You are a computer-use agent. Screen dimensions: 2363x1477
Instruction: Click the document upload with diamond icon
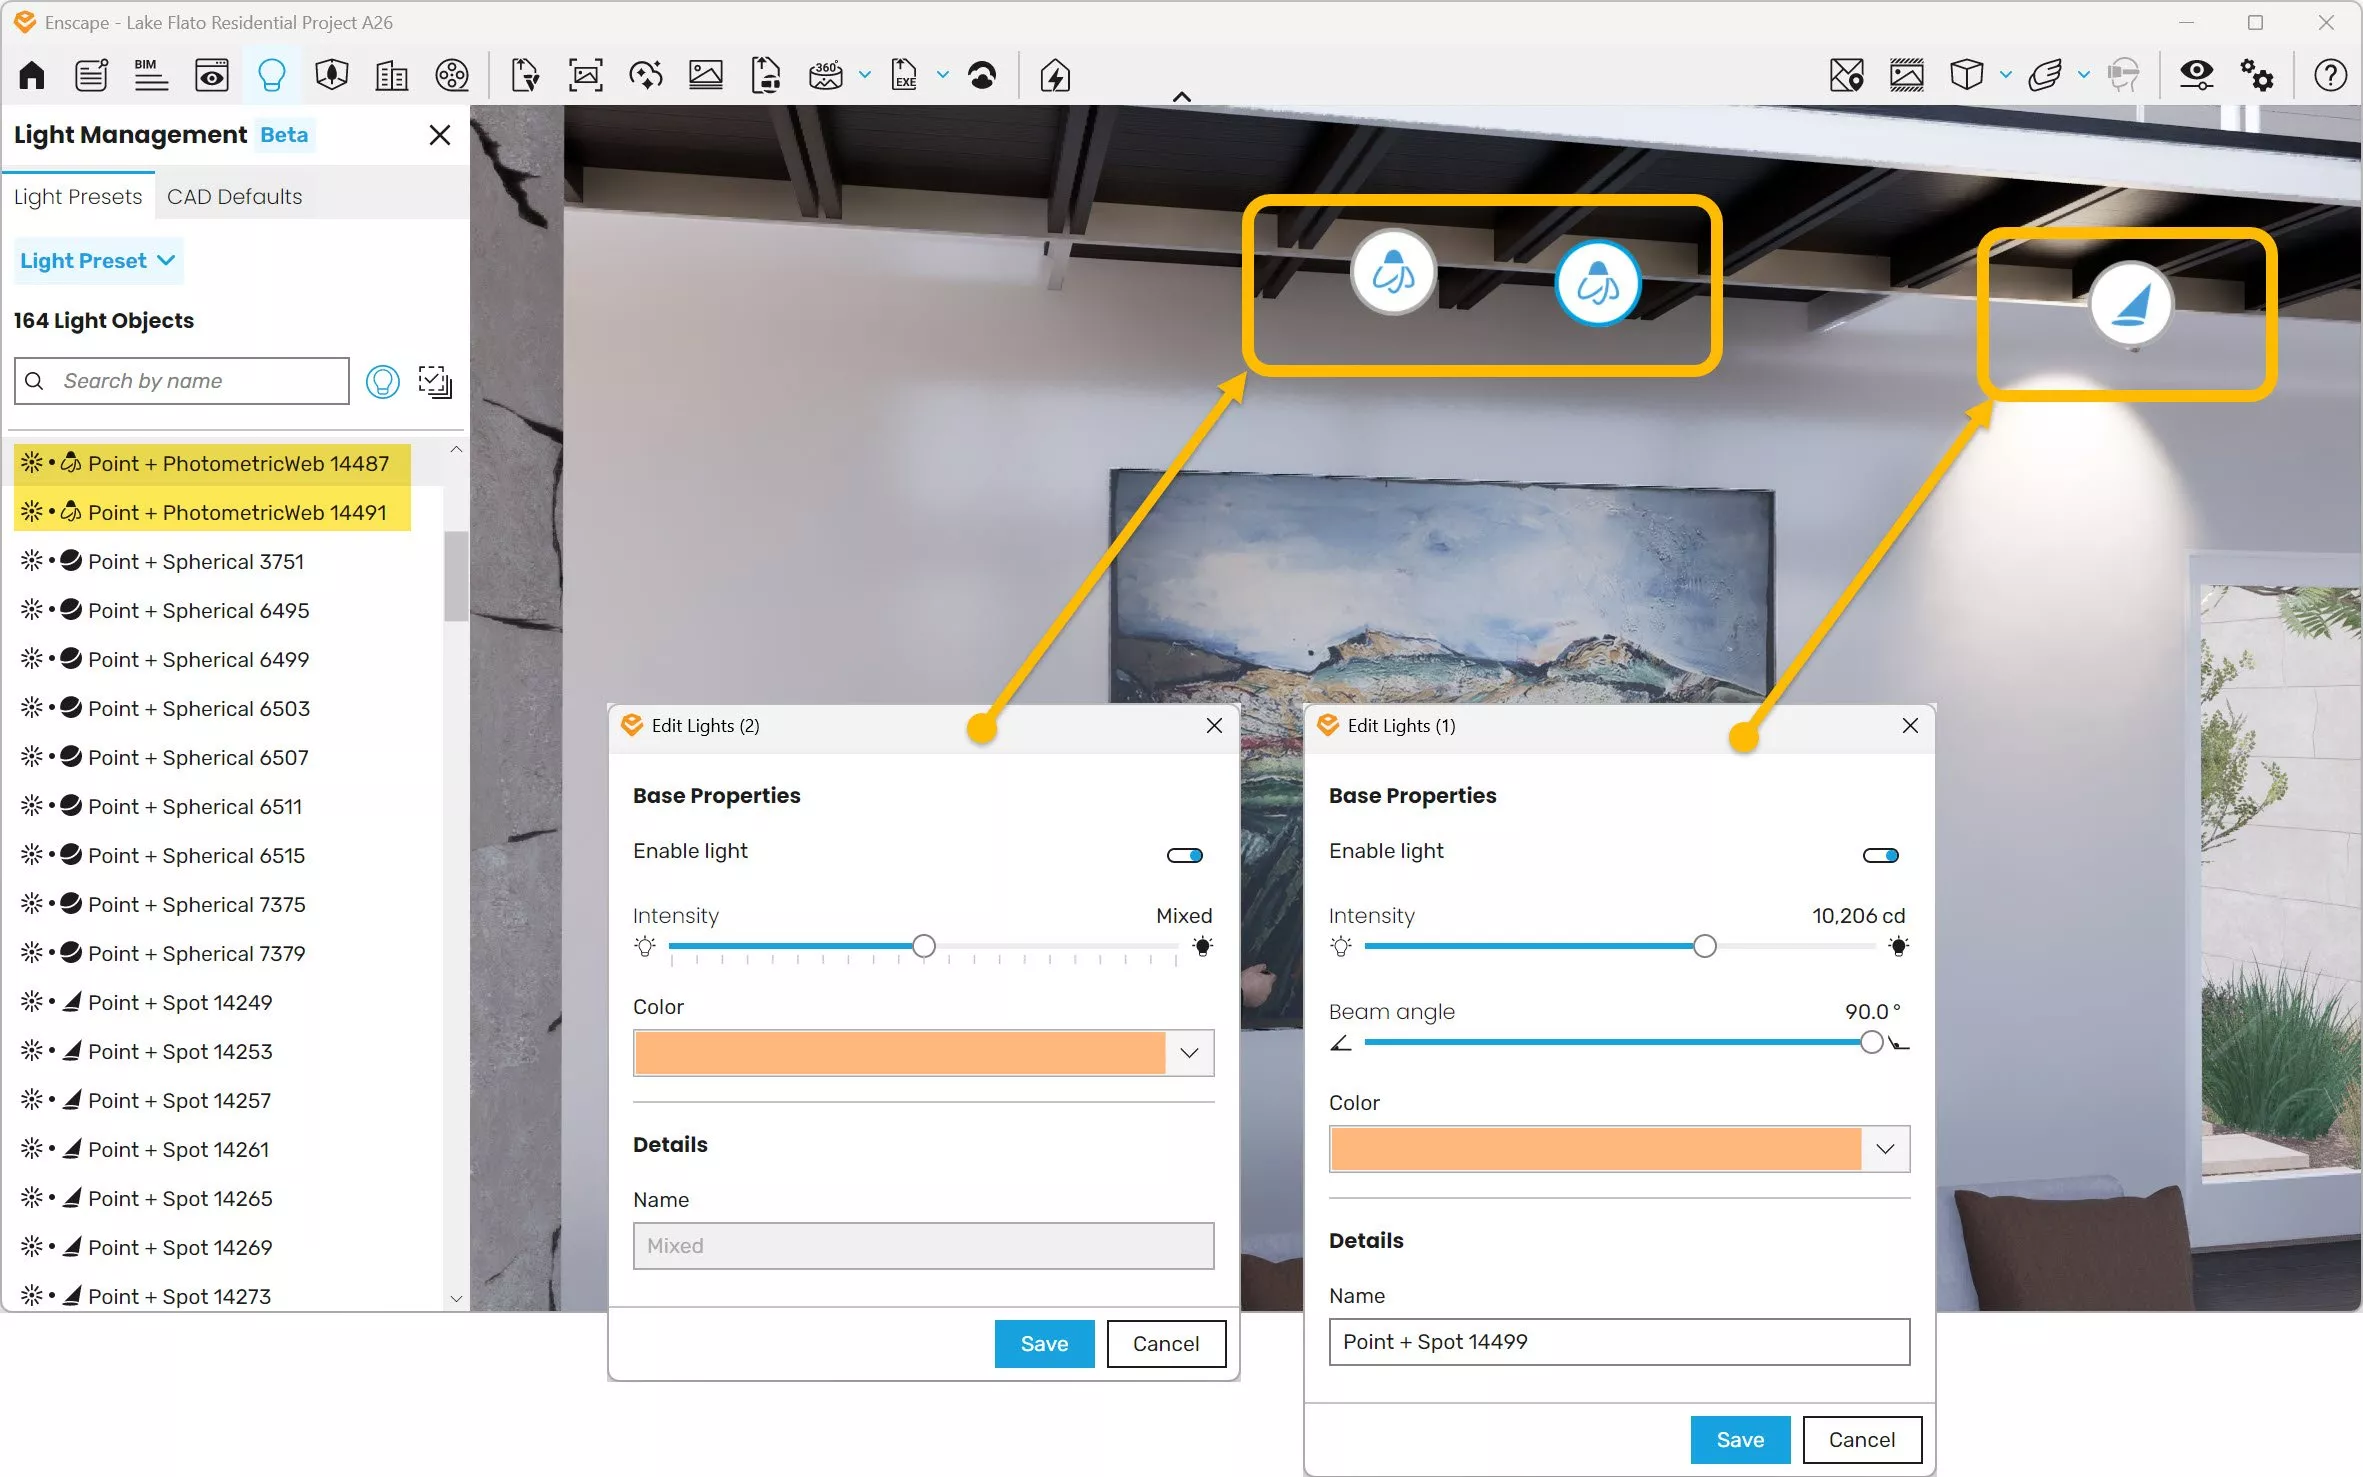[x=525, y=75]
